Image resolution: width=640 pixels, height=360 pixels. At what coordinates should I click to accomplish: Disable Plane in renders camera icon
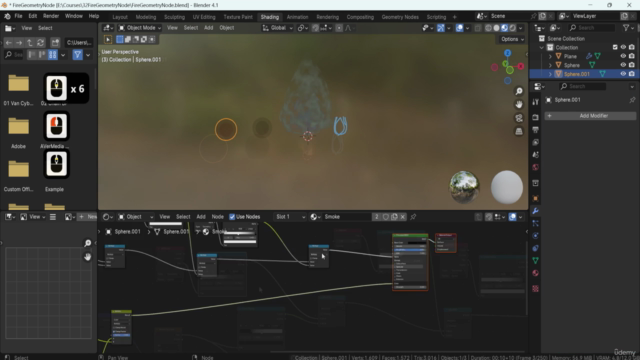[632, 56]
